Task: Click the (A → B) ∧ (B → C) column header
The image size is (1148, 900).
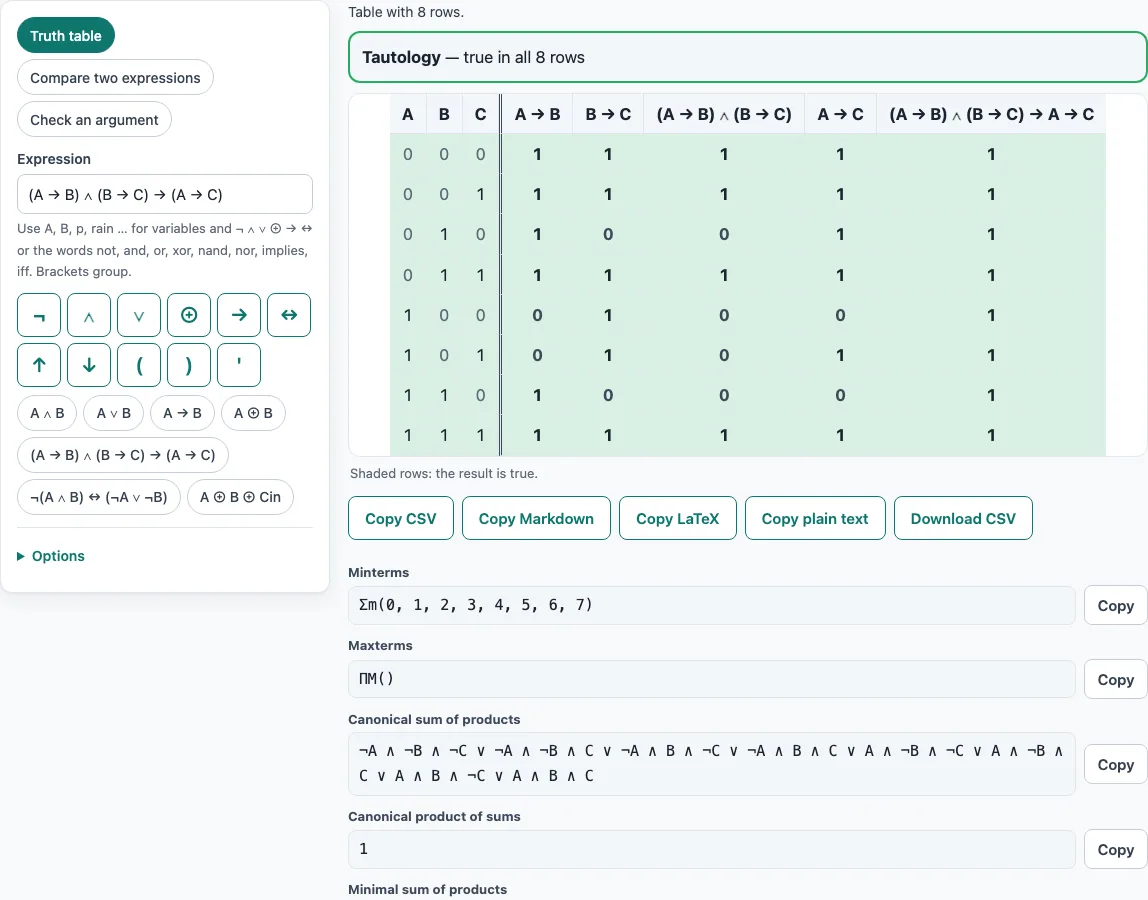Action: [724, 114]
